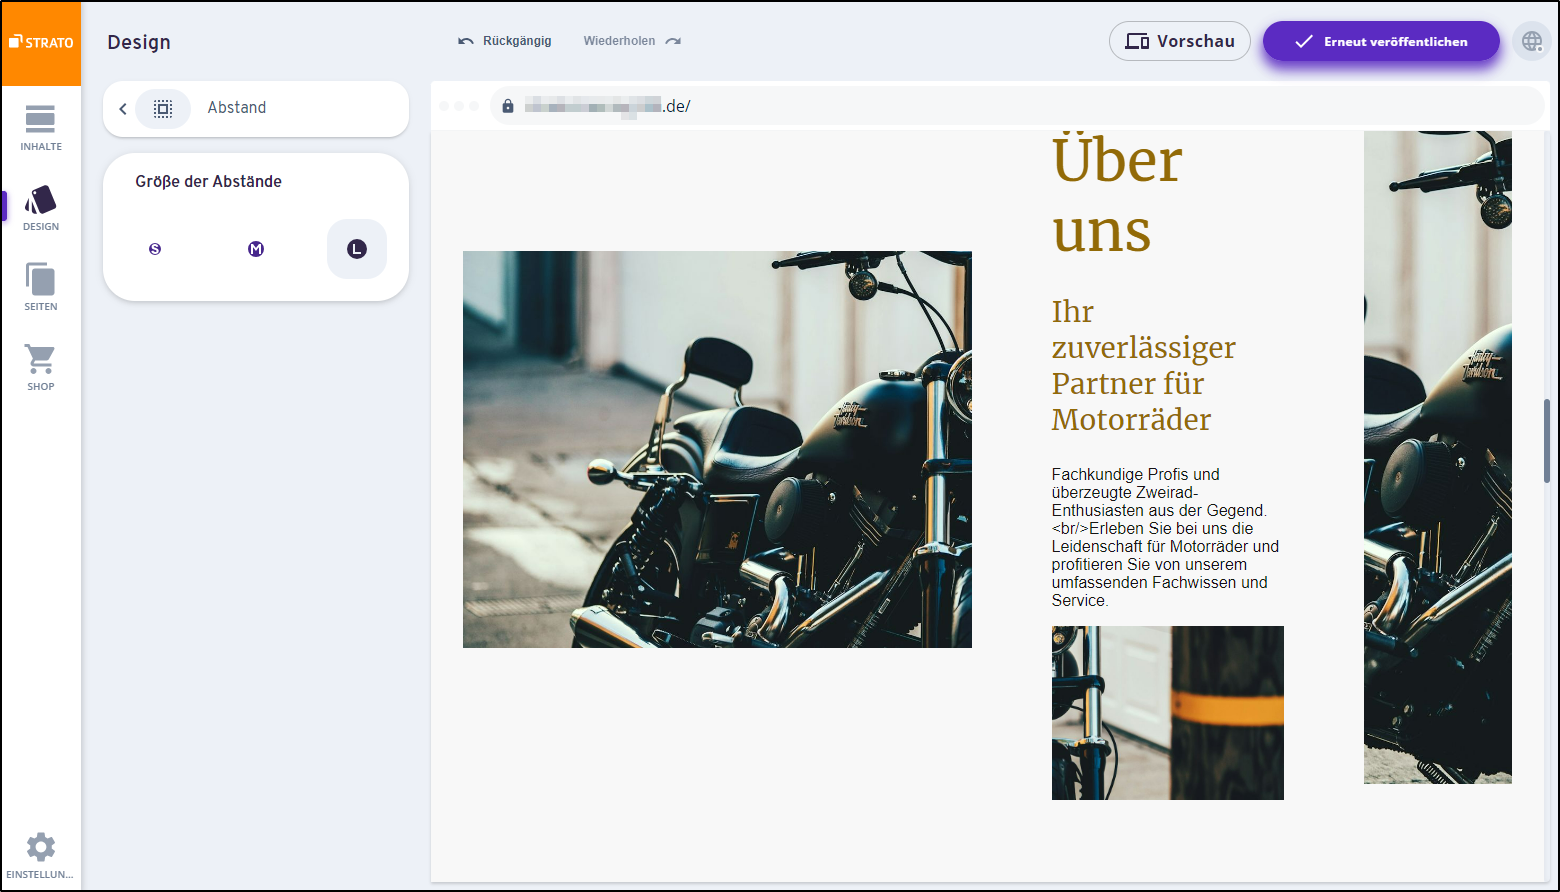Select the M spacing size
The height and width of the screenshot is (892, 1560).
(256, 249)
